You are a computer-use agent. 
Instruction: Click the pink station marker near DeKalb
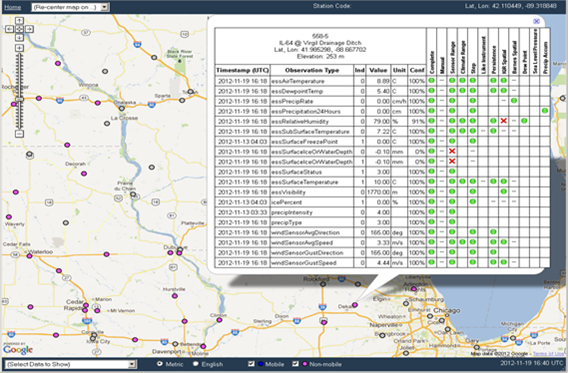coord(355,305)
